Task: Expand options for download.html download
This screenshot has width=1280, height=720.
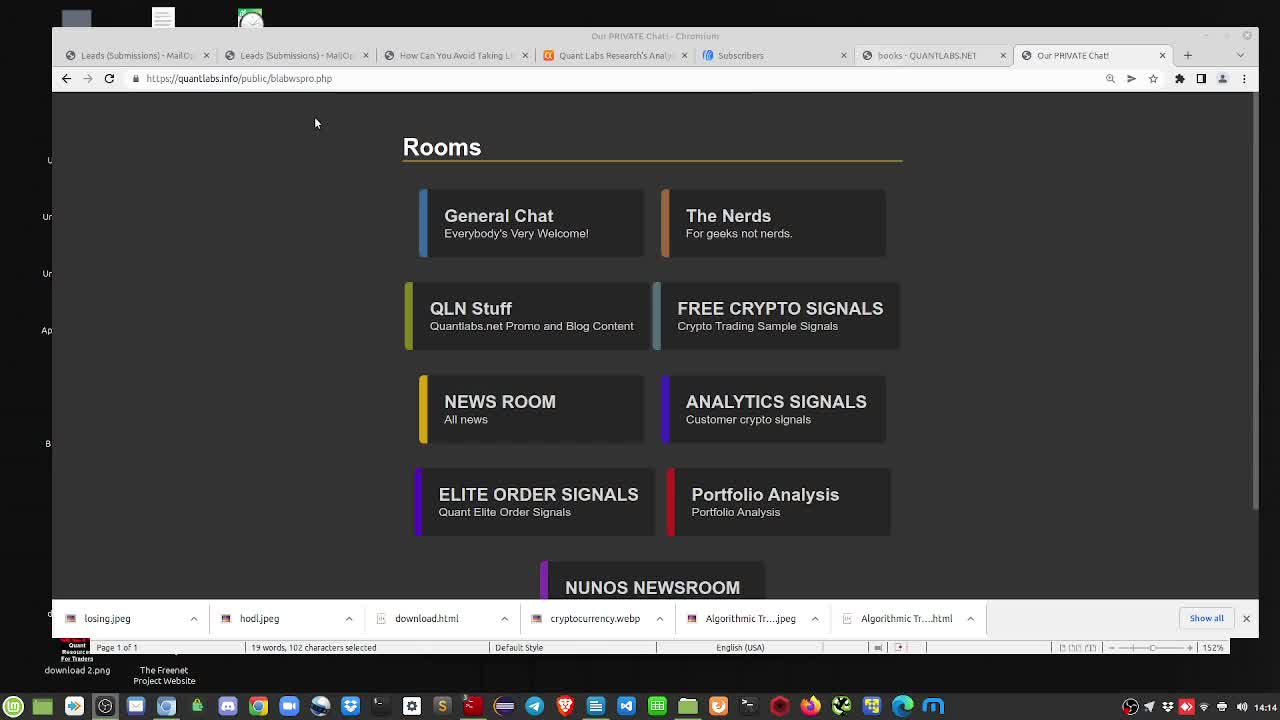Action: [x=504, y=618]
